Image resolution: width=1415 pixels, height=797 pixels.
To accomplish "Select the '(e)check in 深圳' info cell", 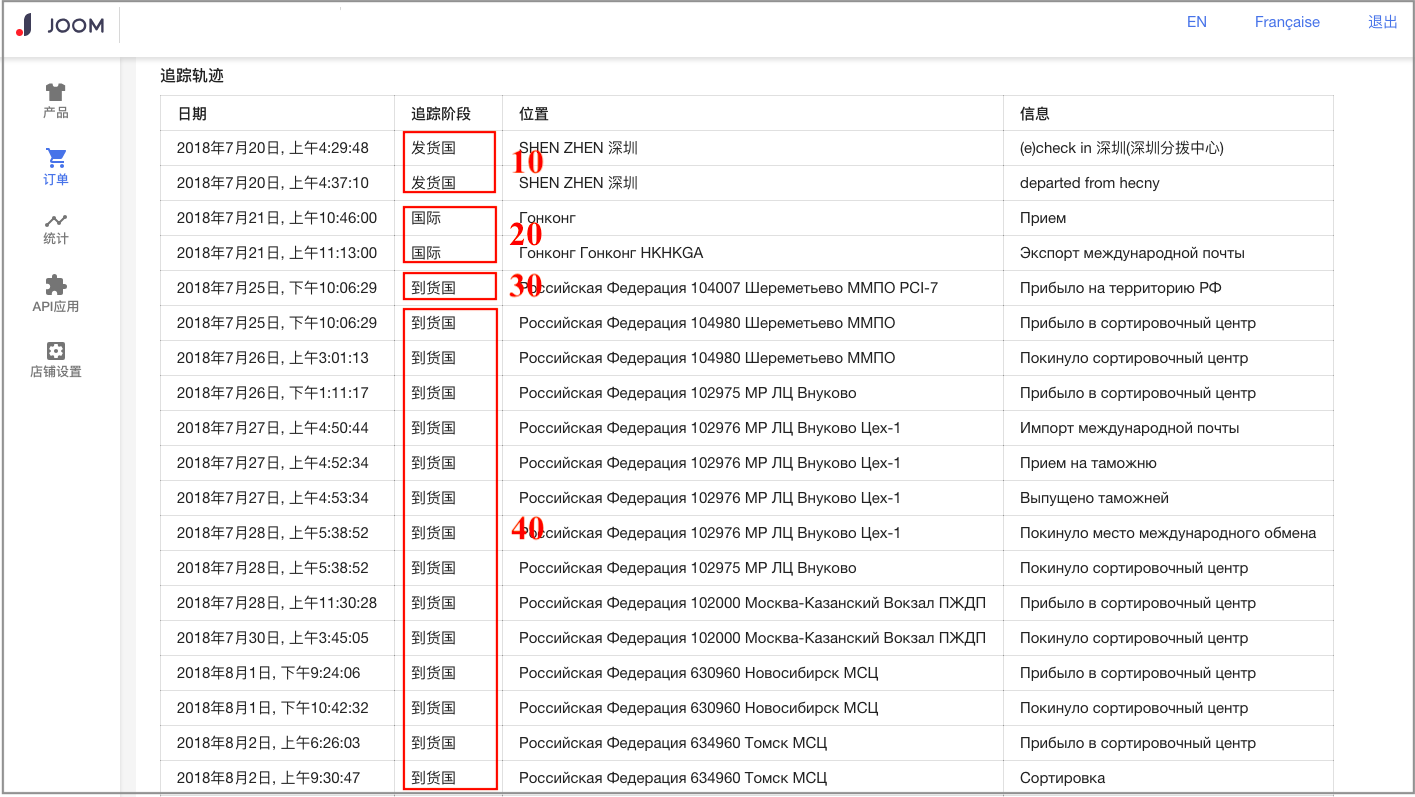I will [1121, 148].
